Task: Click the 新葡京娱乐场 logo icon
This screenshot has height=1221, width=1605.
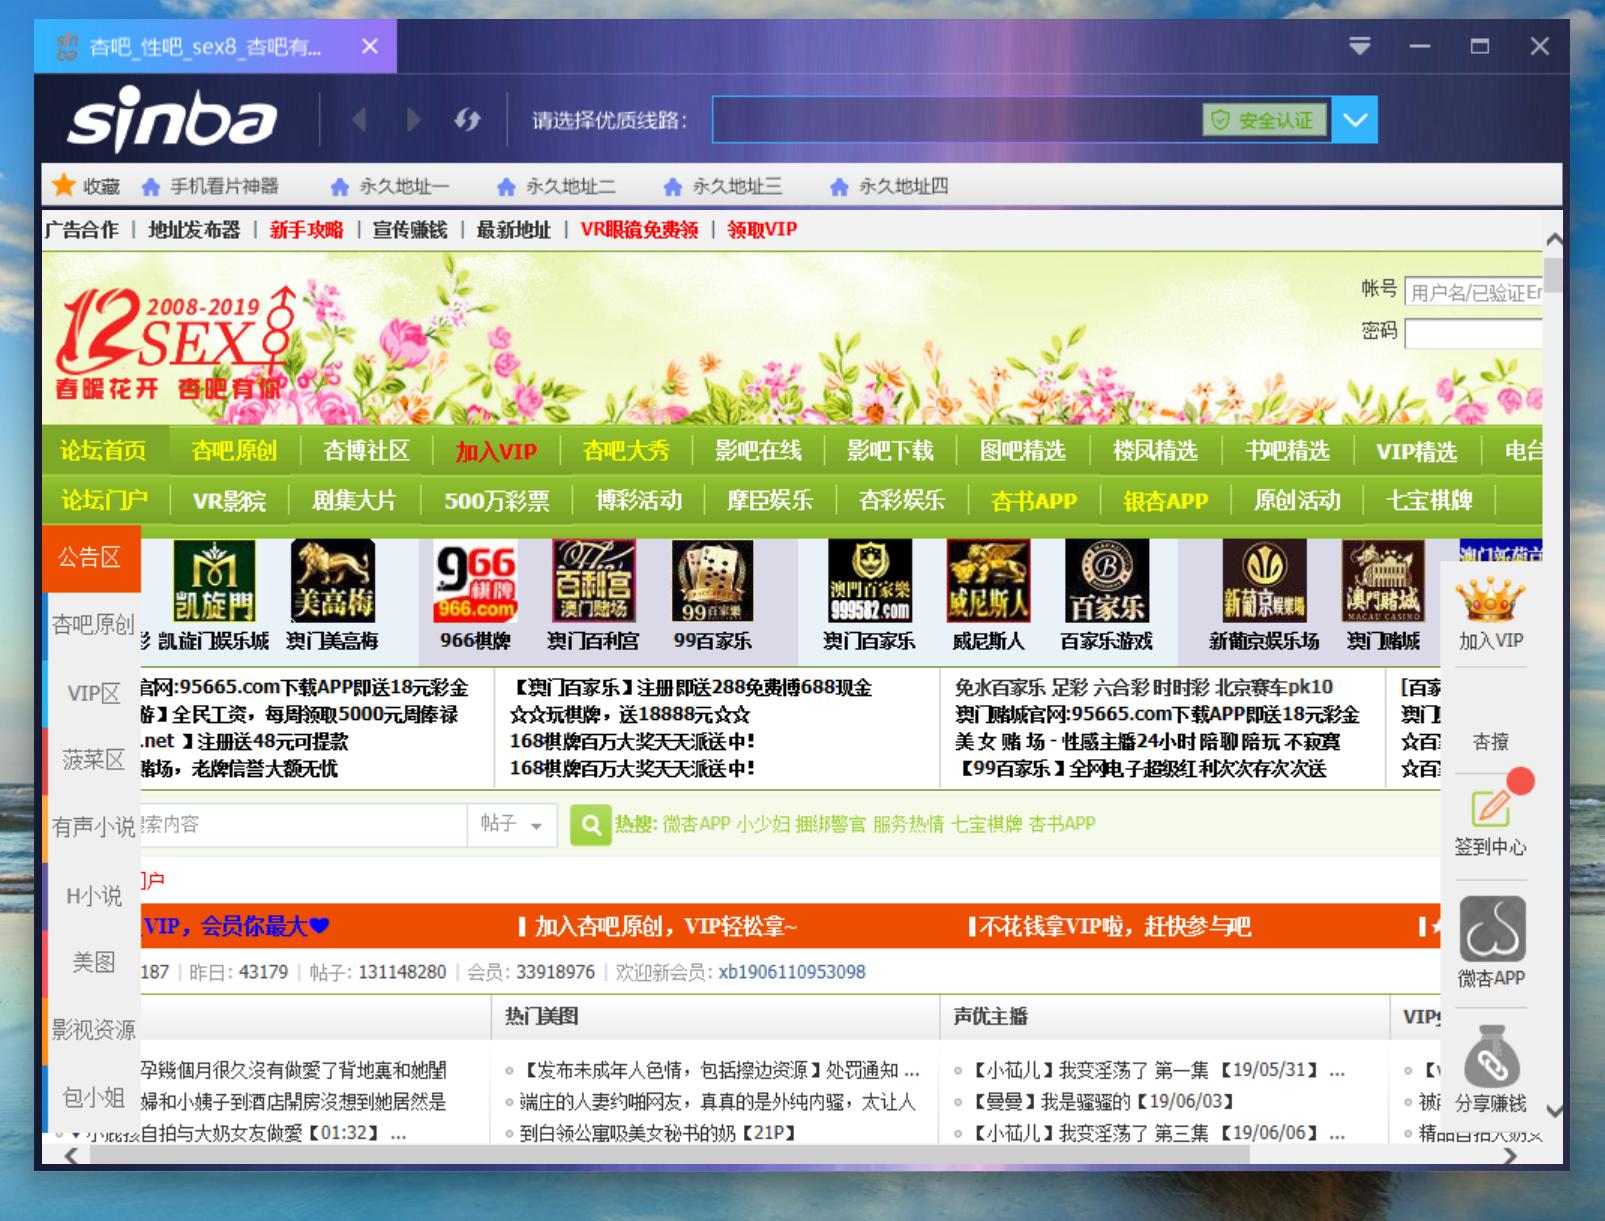Action: [1264, 581]
